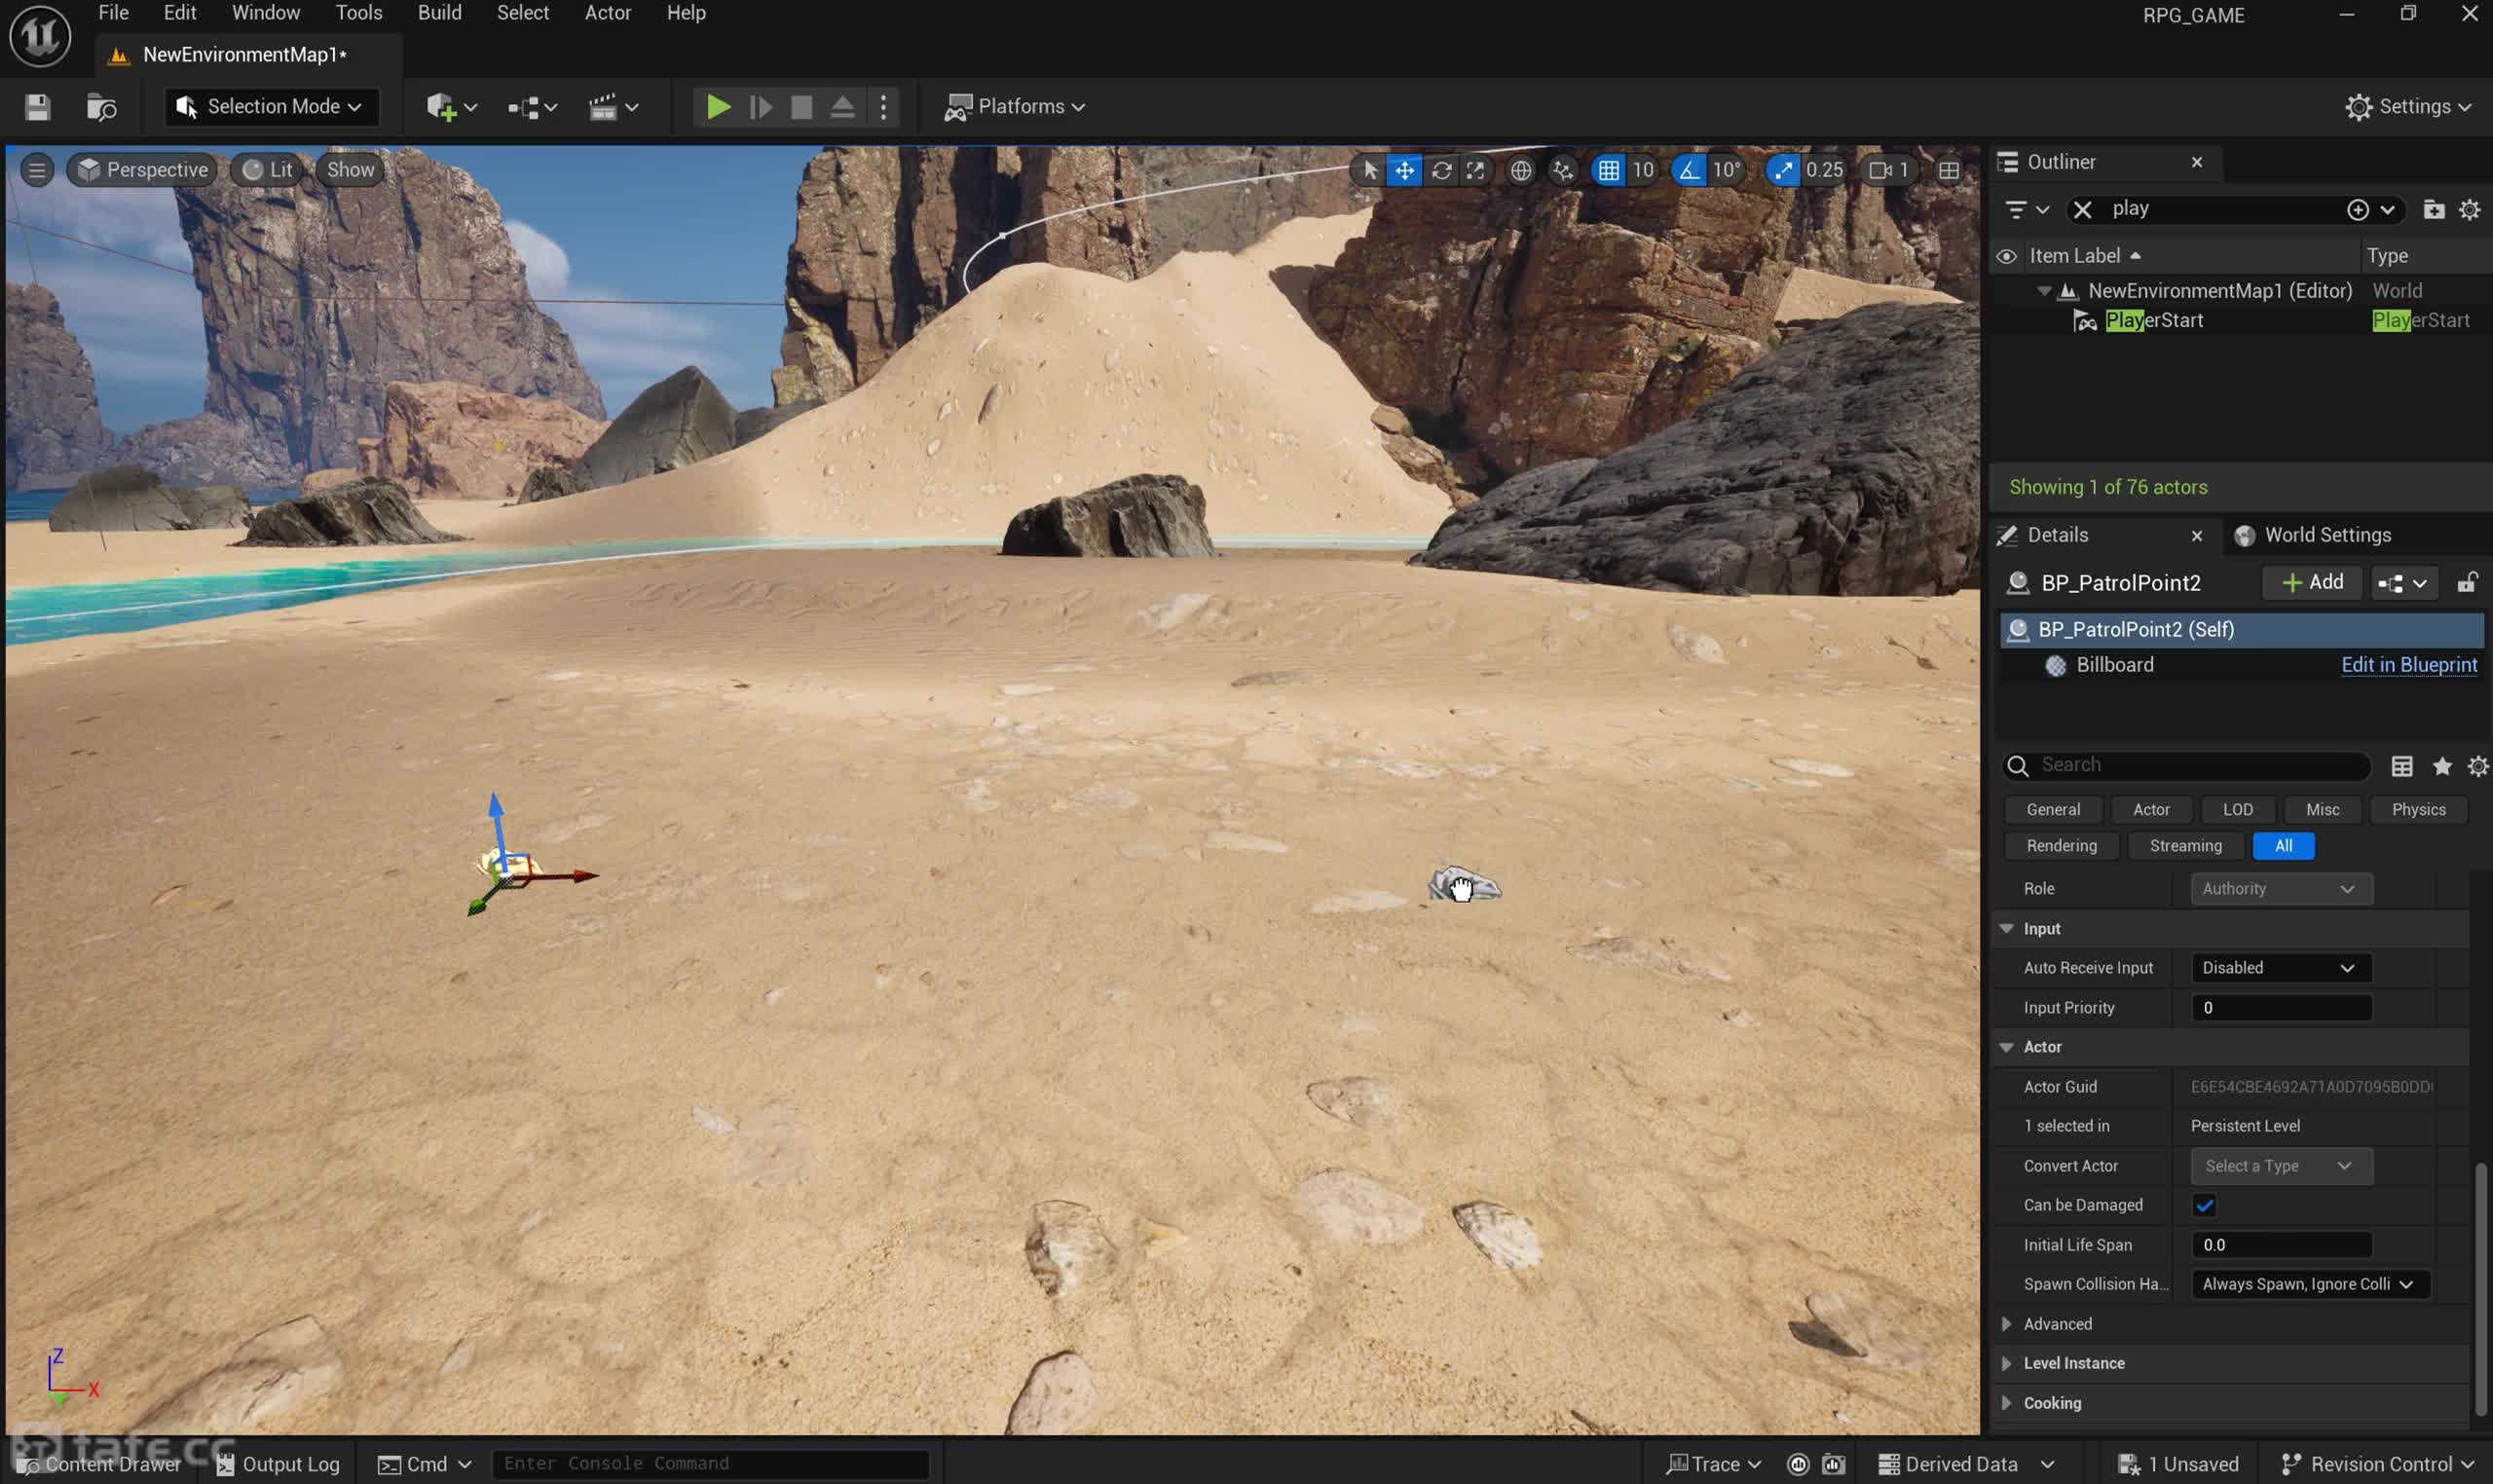Adjust camera speed setting
Image resolution: width=2493 pixels, height=1484 pixels.
point(1888,170)
